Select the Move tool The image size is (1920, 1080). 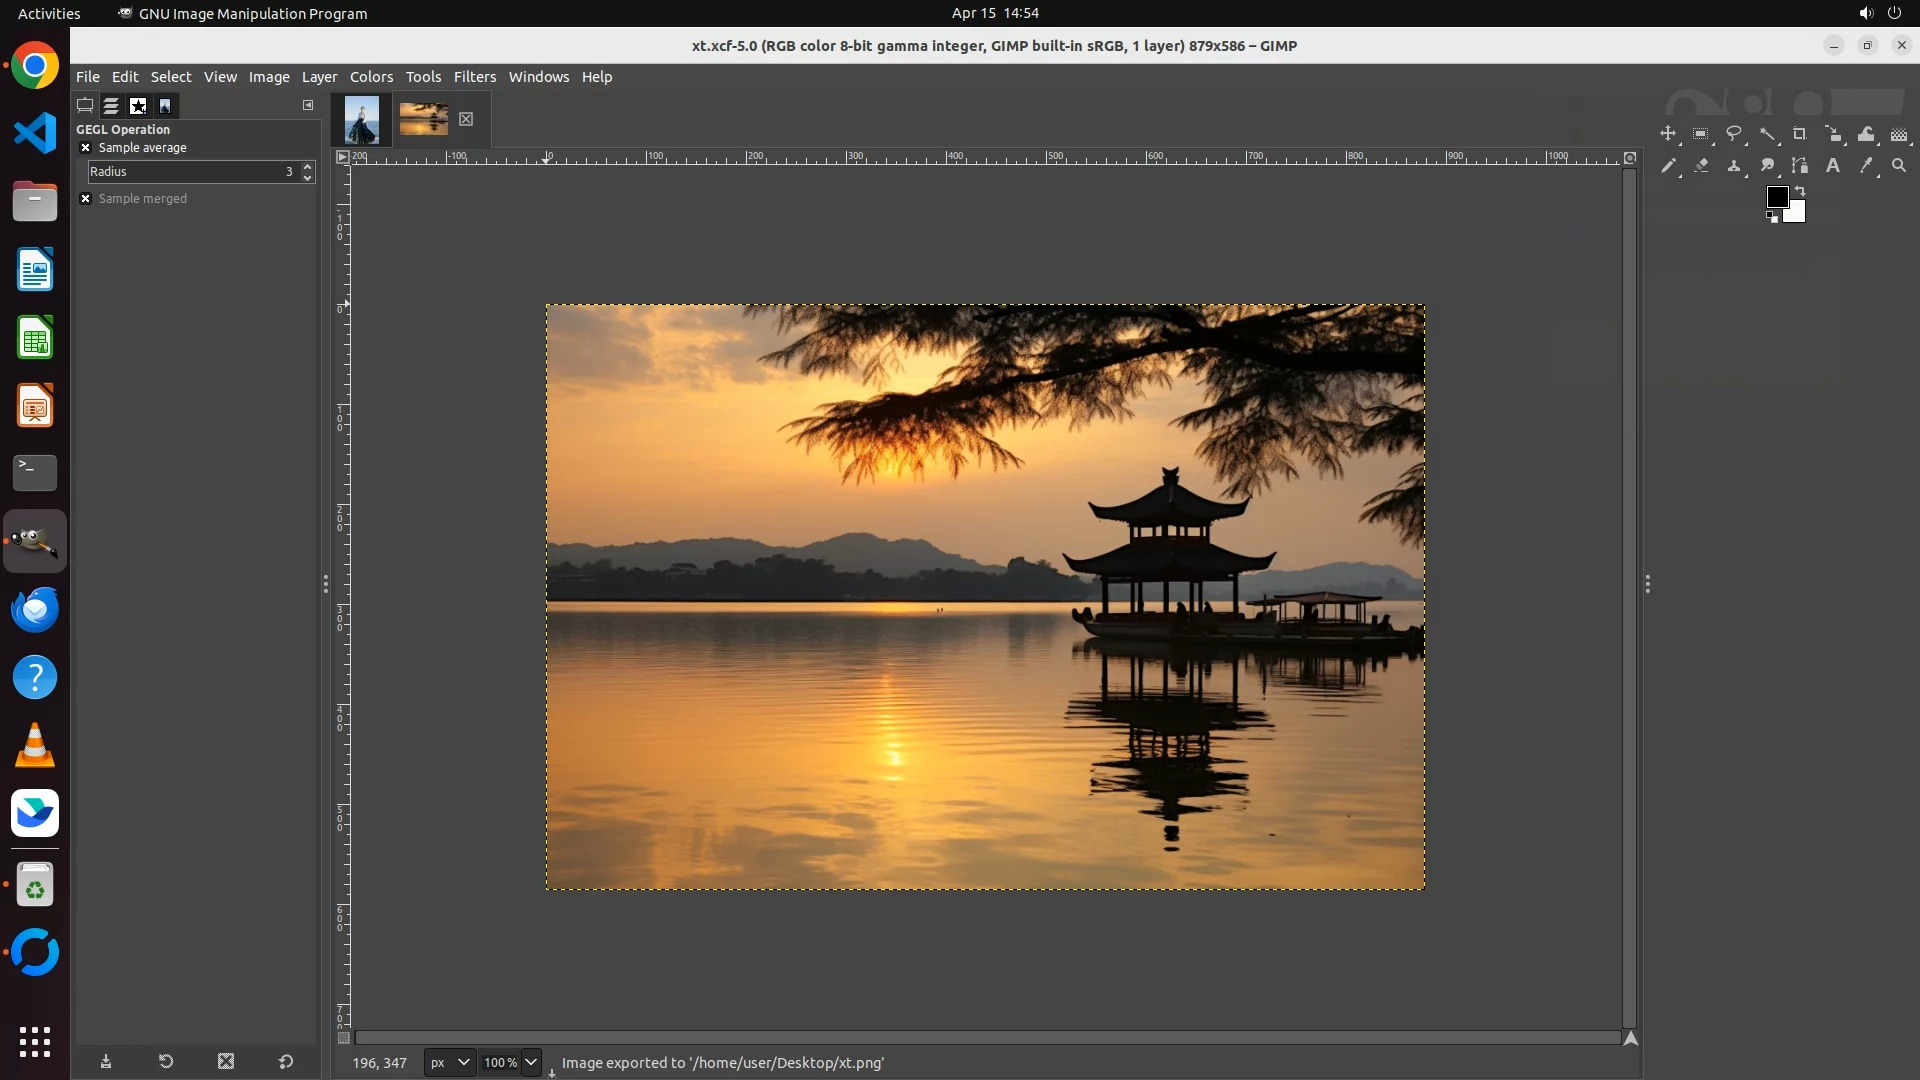(1667, 134)
